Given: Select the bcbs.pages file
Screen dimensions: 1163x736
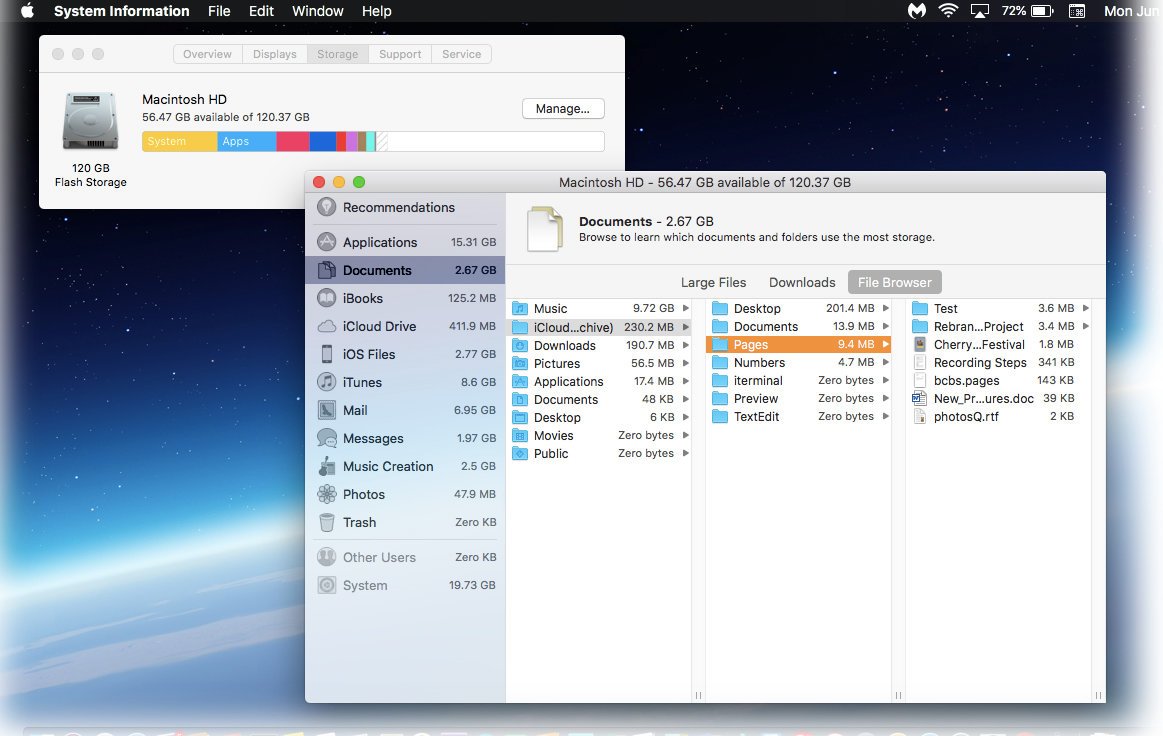Looking at the screenshot, I should (966, 381).
